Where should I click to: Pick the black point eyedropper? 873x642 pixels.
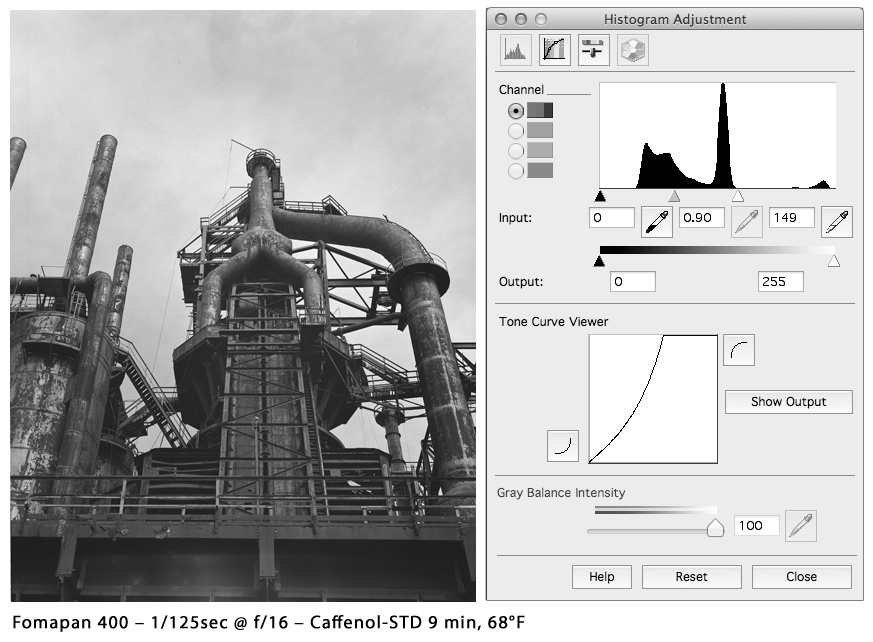656,221
